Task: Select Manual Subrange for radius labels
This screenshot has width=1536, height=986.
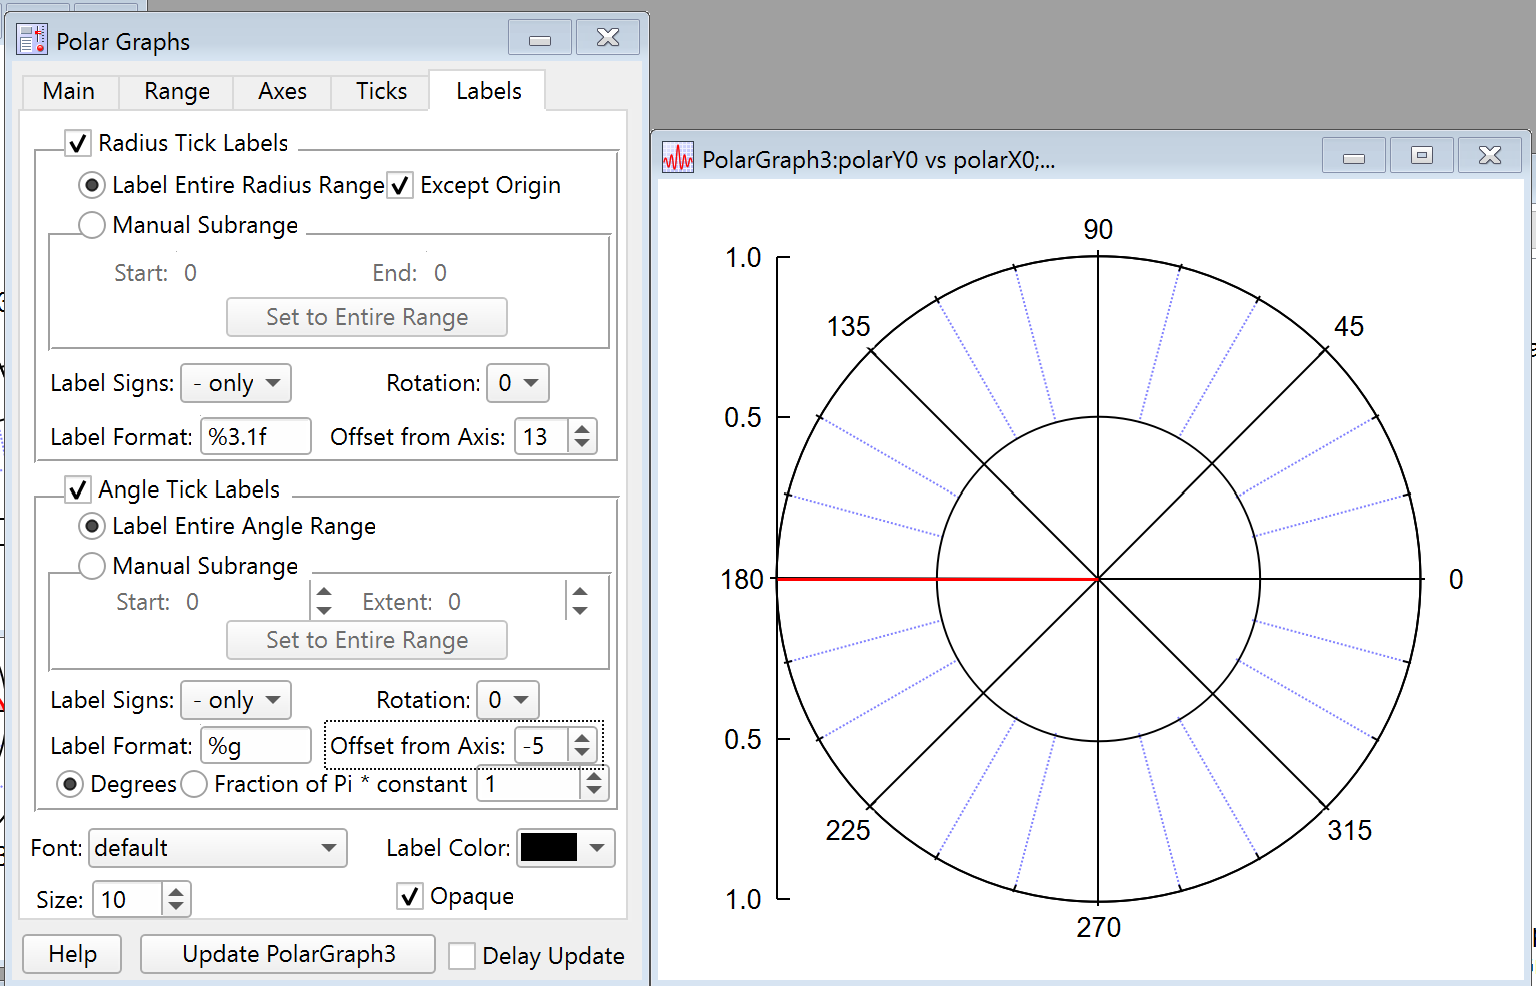Action: (91, 225)
